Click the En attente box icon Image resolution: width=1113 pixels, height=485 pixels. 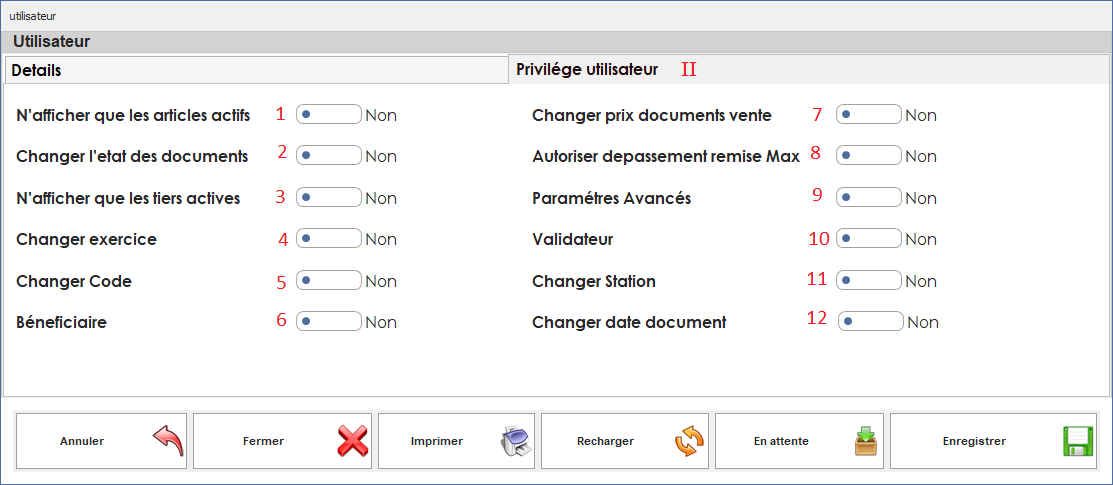click(865, 441)
